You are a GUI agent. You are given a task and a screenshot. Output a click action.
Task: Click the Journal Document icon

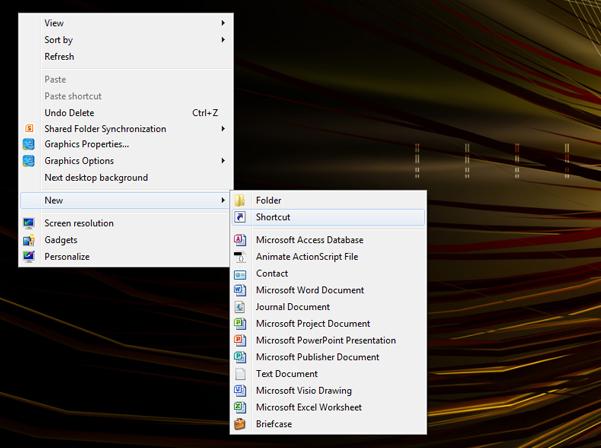pos(240,307)
